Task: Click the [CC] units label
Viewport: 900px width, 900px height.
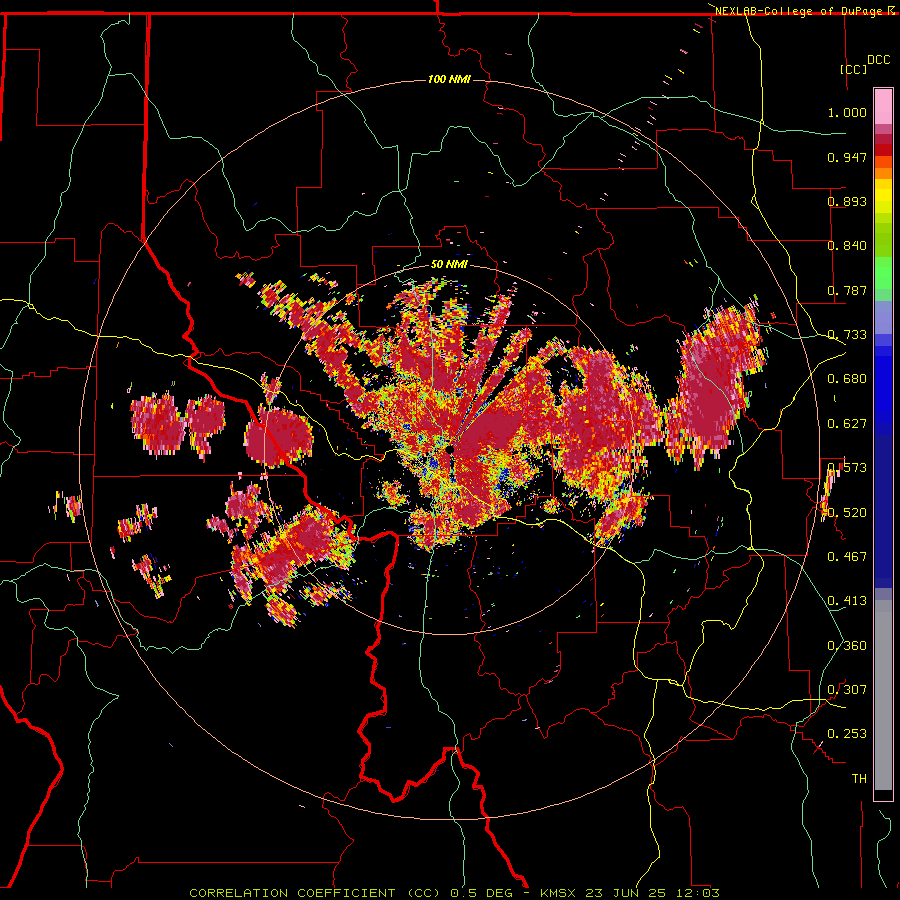Action: tap(853, 69)
